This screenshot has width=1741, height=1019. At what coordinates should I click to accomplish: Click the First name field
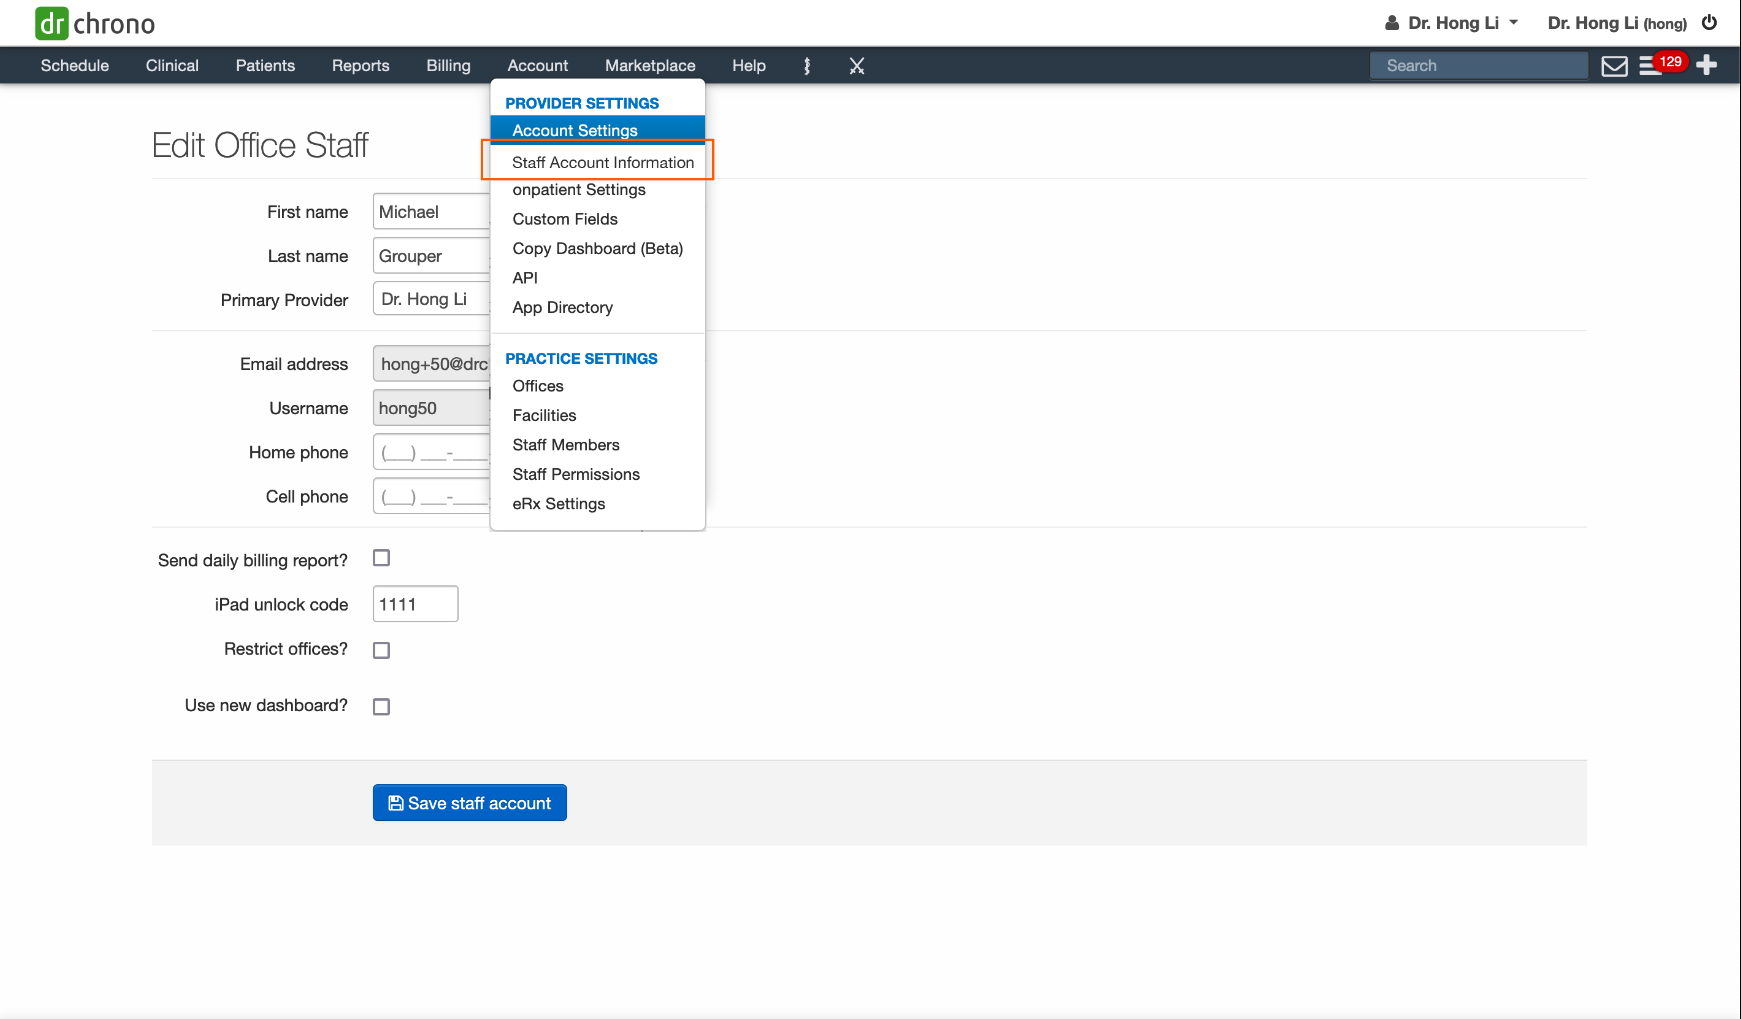[x=432, y=212]
